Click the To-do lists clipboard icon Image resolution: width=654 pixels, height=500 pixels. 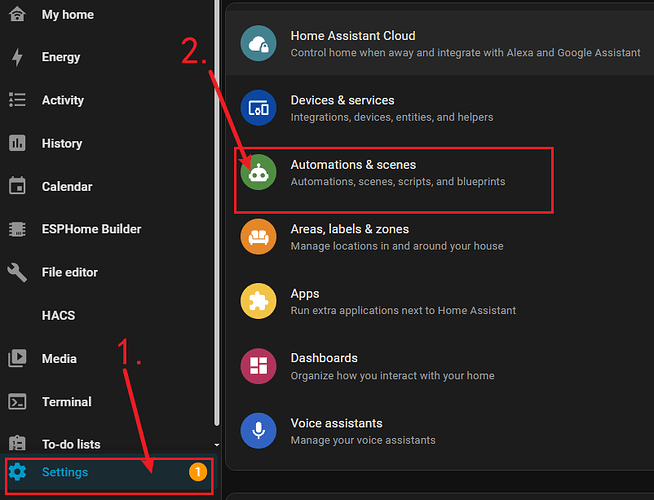pos(17,443)
